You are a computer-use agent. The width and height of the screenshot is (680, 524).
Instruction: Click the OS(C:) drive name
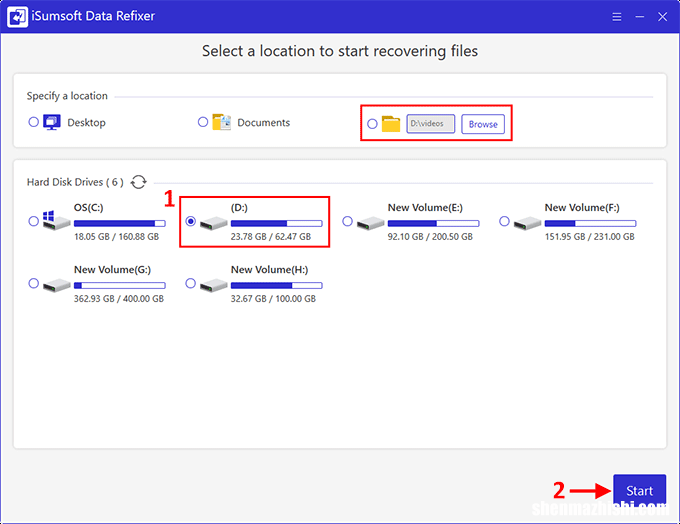pyautogui.click(x=89, y=208)
